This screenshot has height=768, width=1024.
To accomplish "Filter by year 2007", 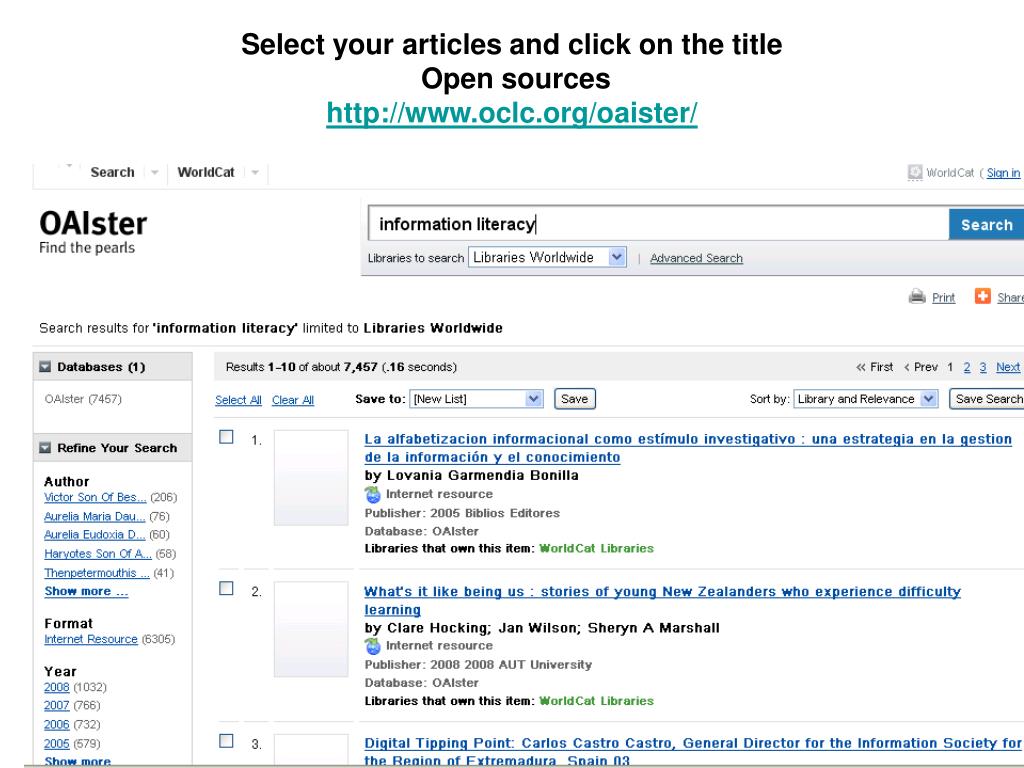I will tap(57, 705).
